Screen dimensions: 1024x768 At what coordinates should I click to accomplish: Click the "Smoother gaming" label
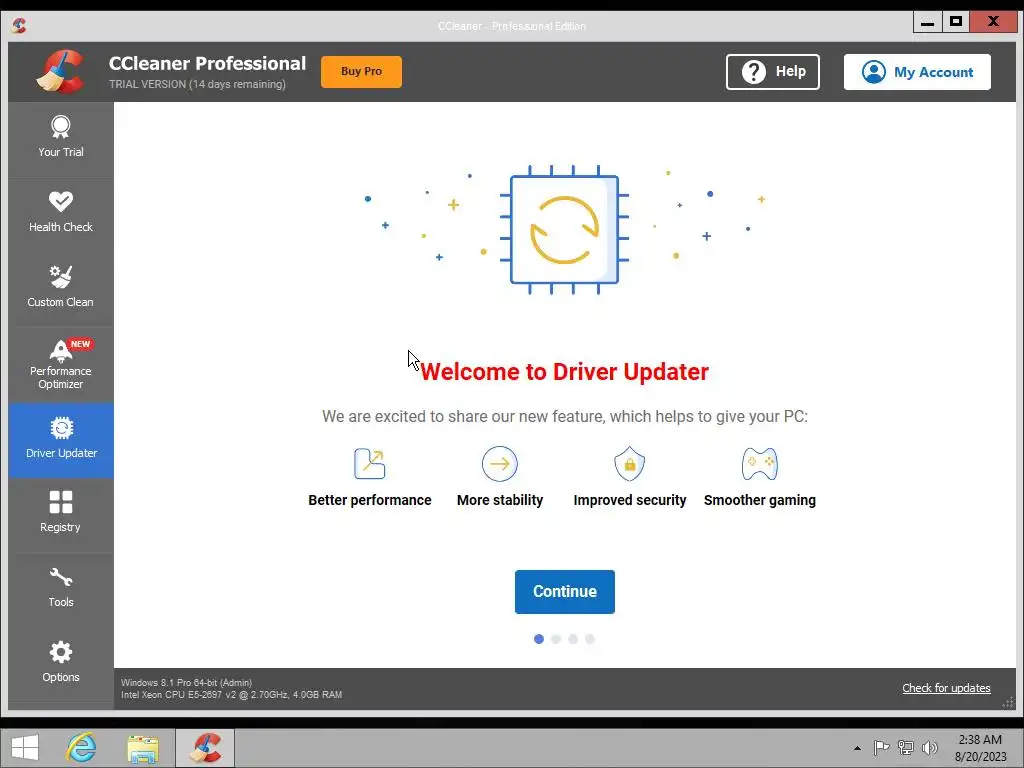760,500
